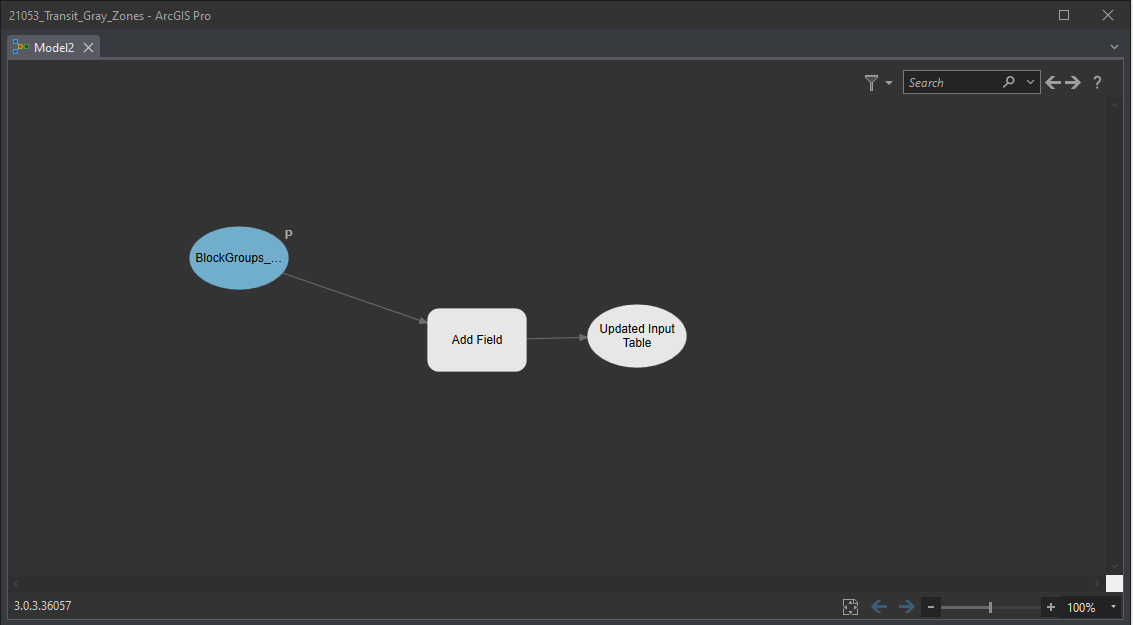Open the filter funnel icon

pyautogui.click(x=871, y=83)
